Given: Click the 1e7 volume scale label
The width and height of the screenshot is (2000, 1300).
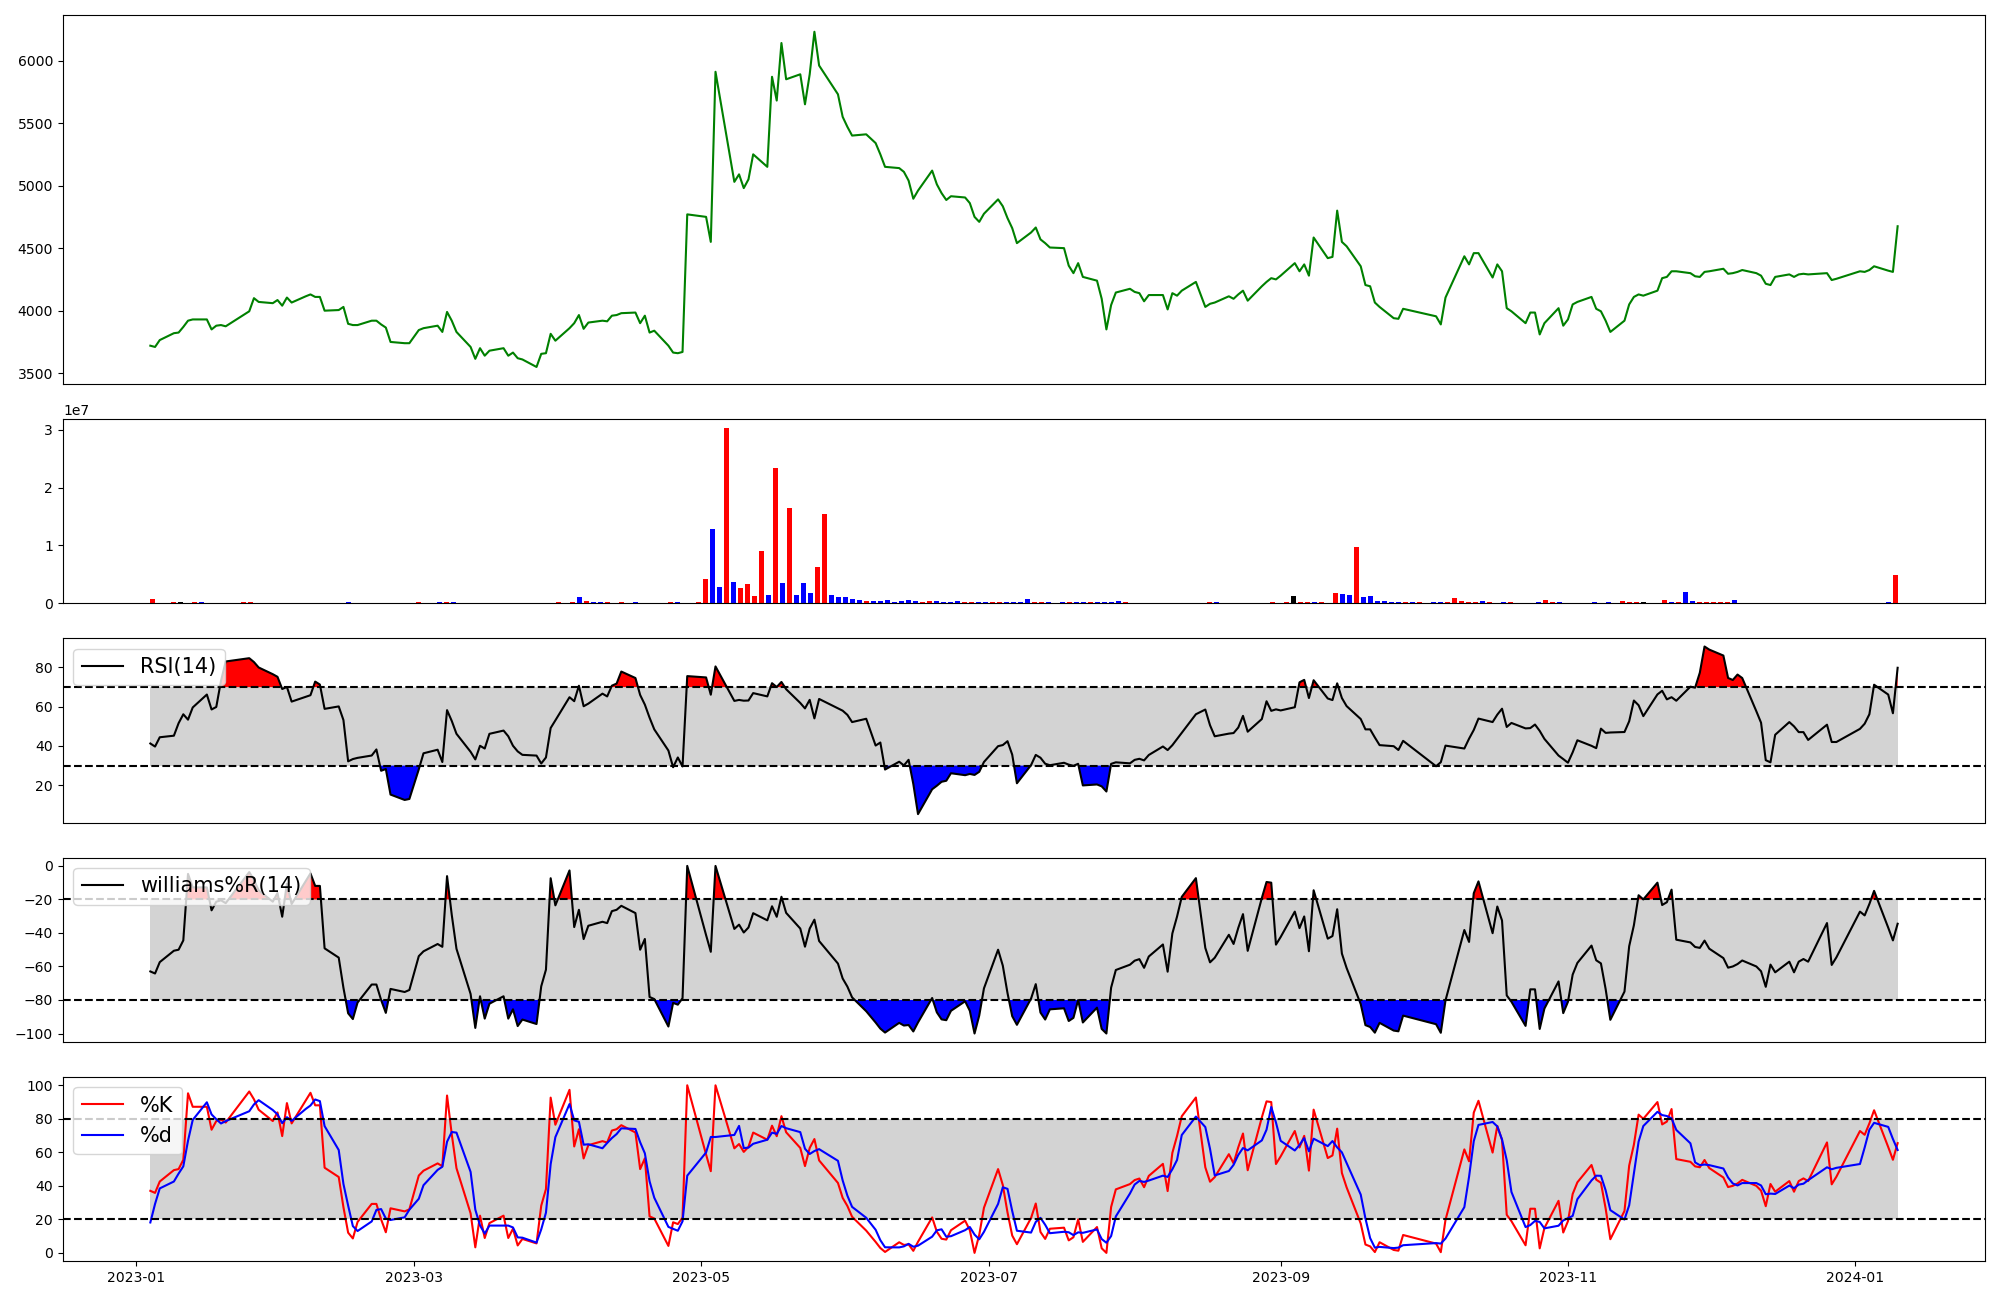Looking at the screenshot, I should point(77,411).
